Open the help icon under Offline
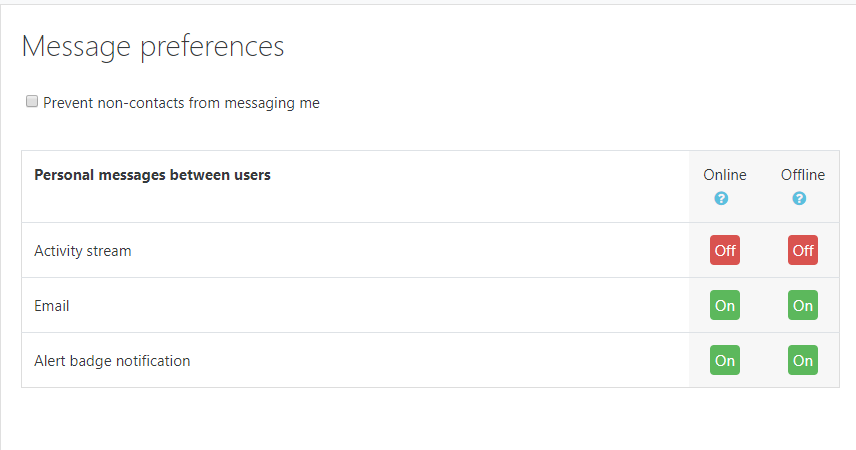Screen dimensions: 856x450 799,198
